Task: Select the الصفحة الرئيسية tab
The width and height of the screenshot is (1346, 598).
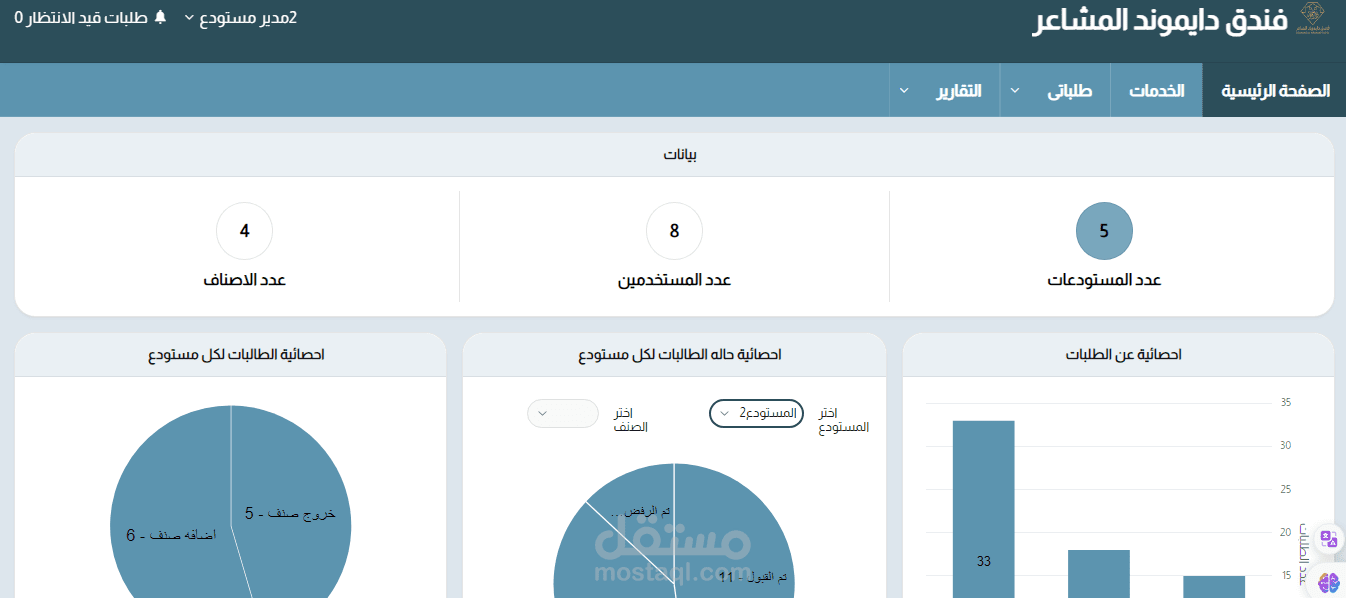Action: [1273, 89]
